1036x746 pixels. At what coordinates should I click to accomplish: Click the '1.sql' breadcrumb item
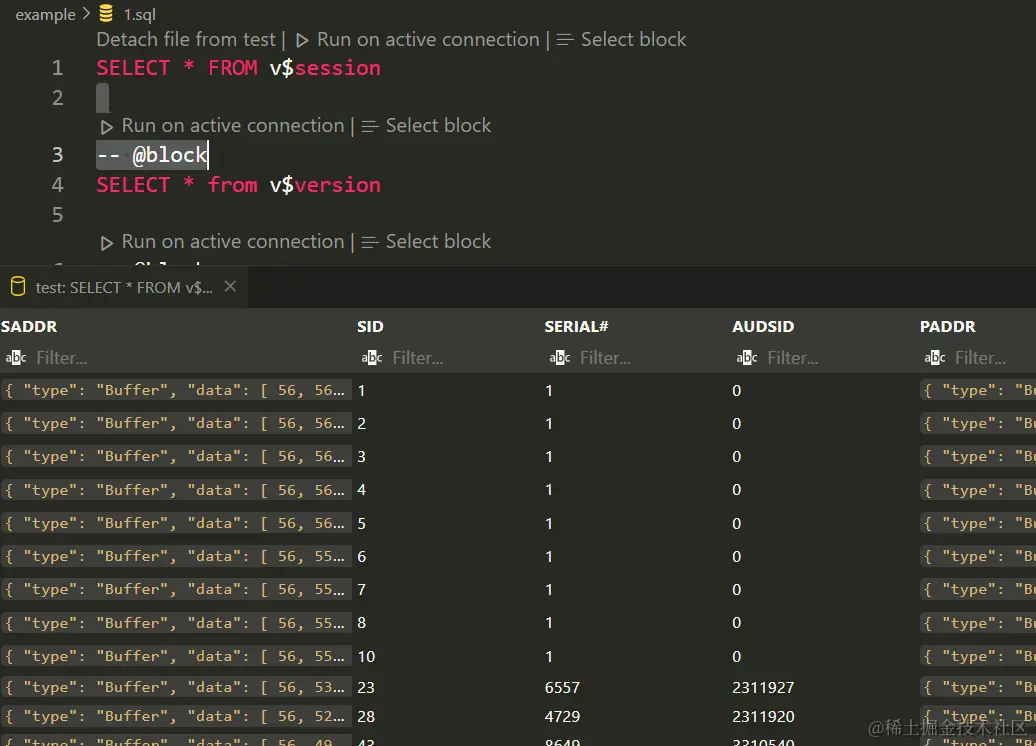pos(139,15)
